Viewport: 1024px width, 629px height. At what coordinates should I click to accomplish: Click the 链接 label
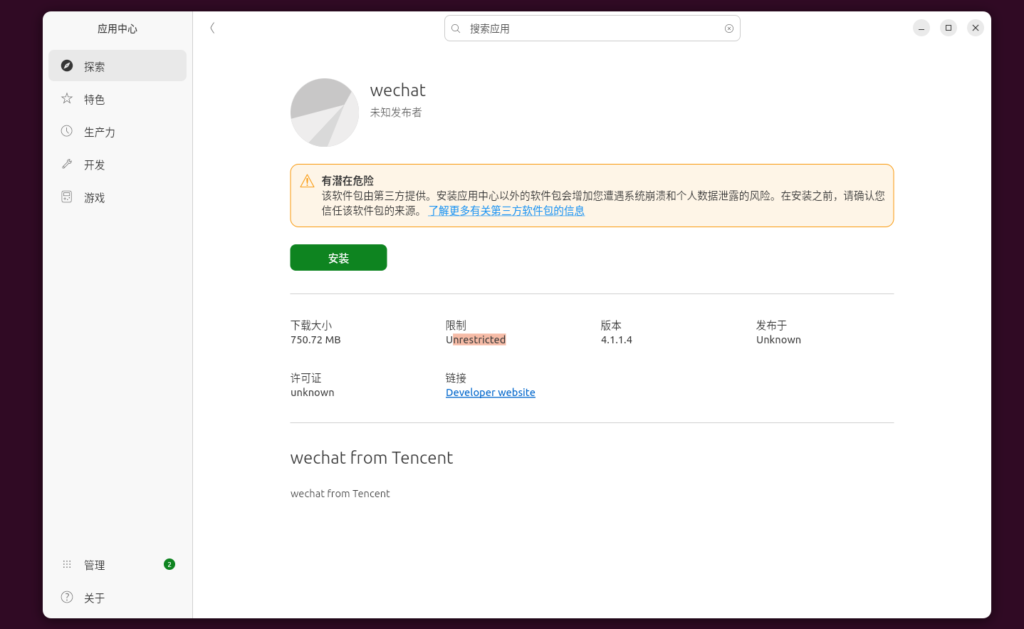click(456, 378)
